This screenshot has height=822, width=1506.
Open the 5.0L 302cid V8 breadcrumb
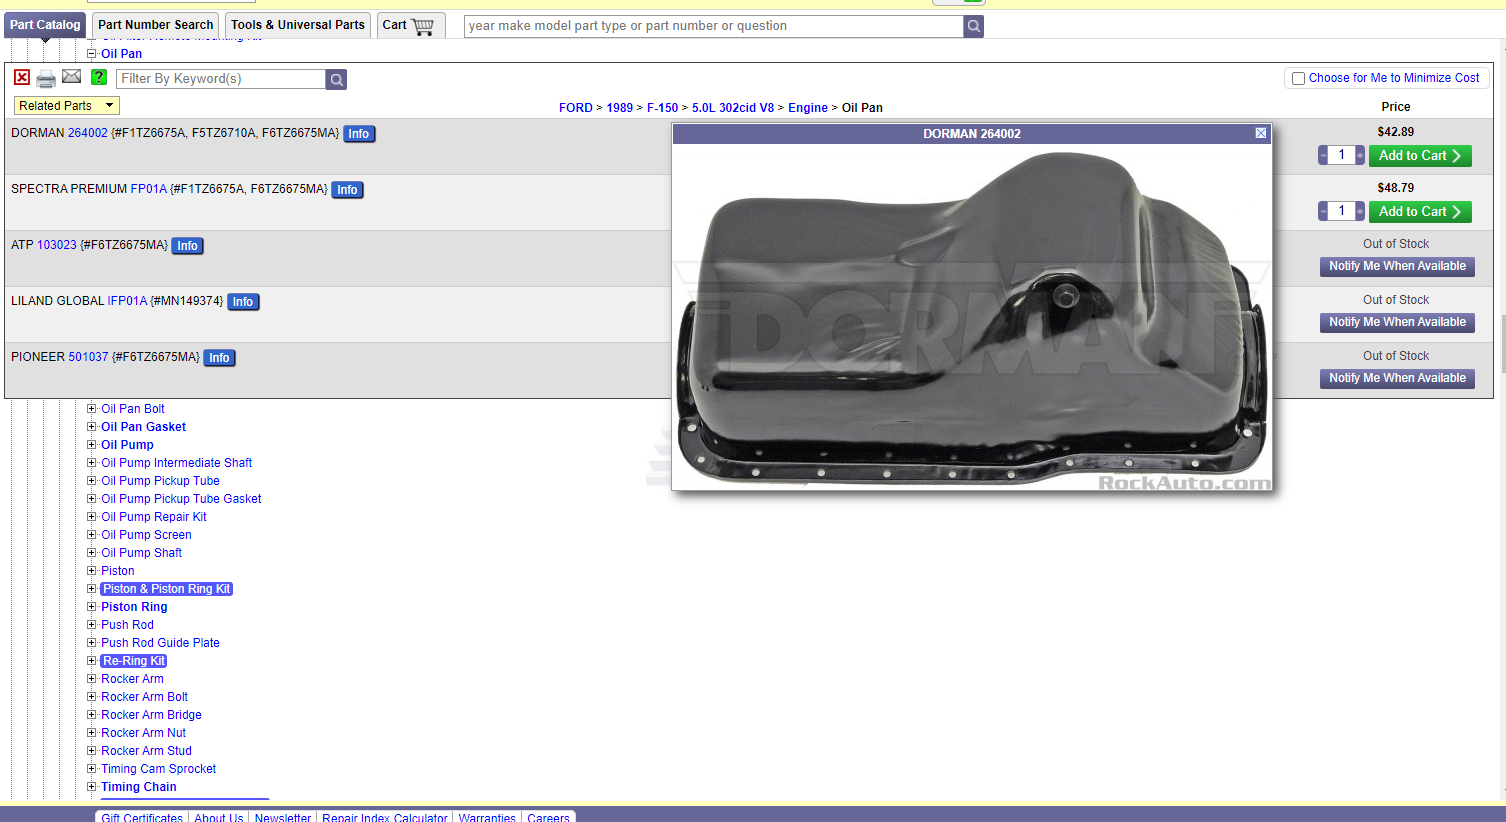tap(733, 108)
